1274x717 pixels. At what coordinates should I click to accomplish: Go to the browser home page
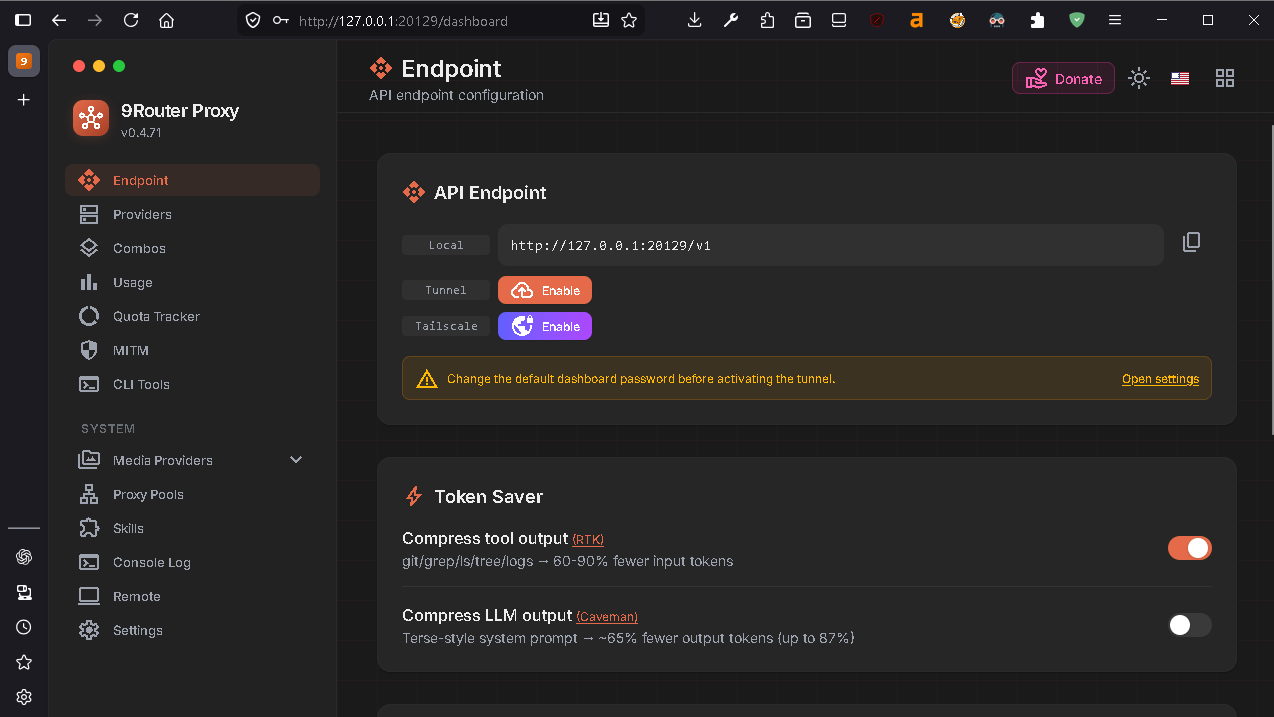[x=167, y=20]
